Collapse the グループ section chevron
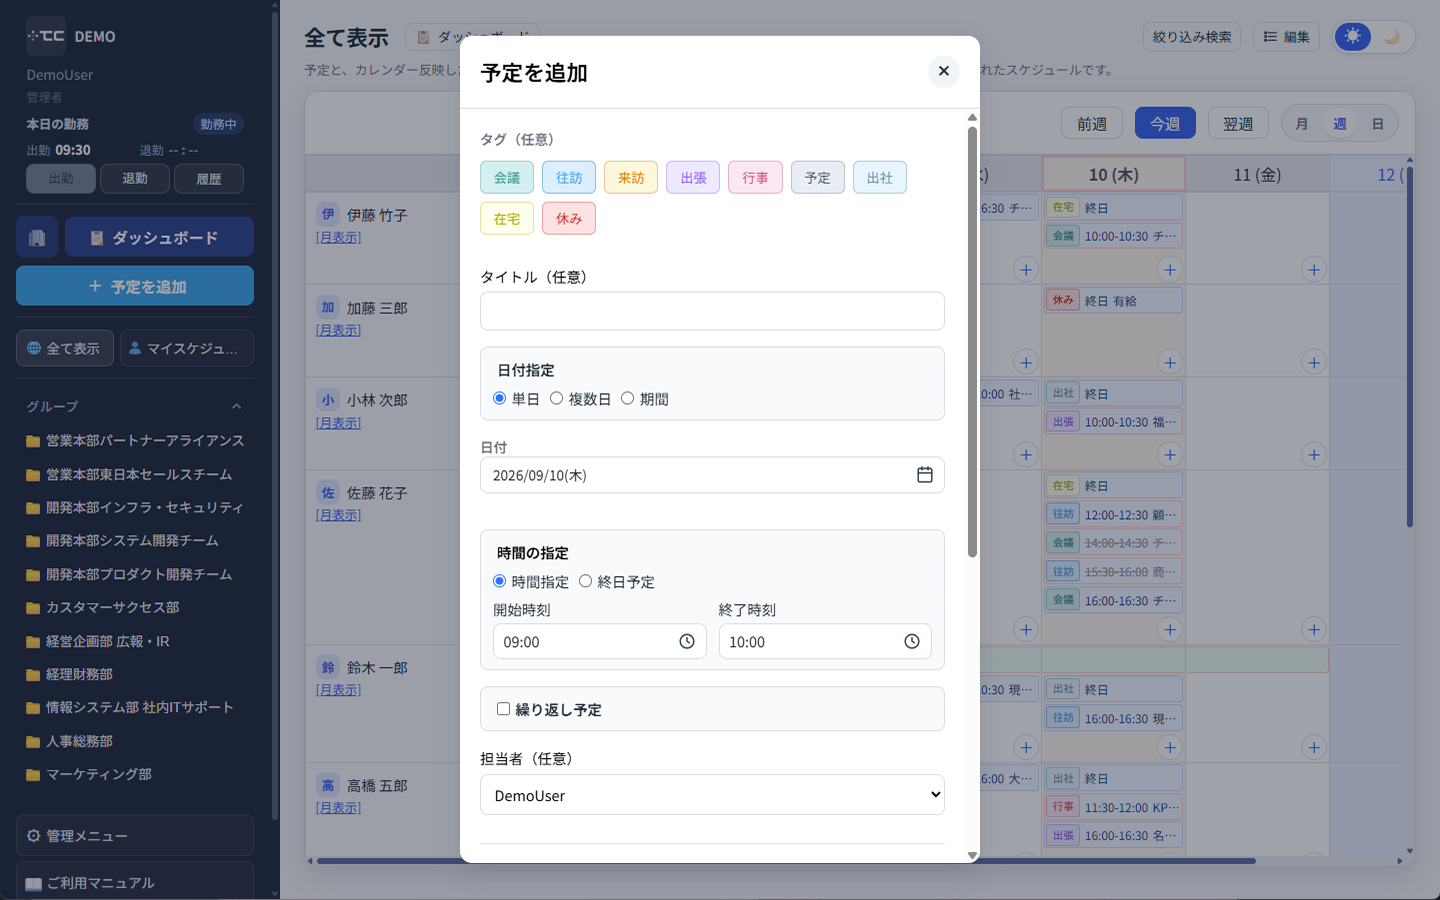Screen dimensions: 1440x900 [237, 406]
